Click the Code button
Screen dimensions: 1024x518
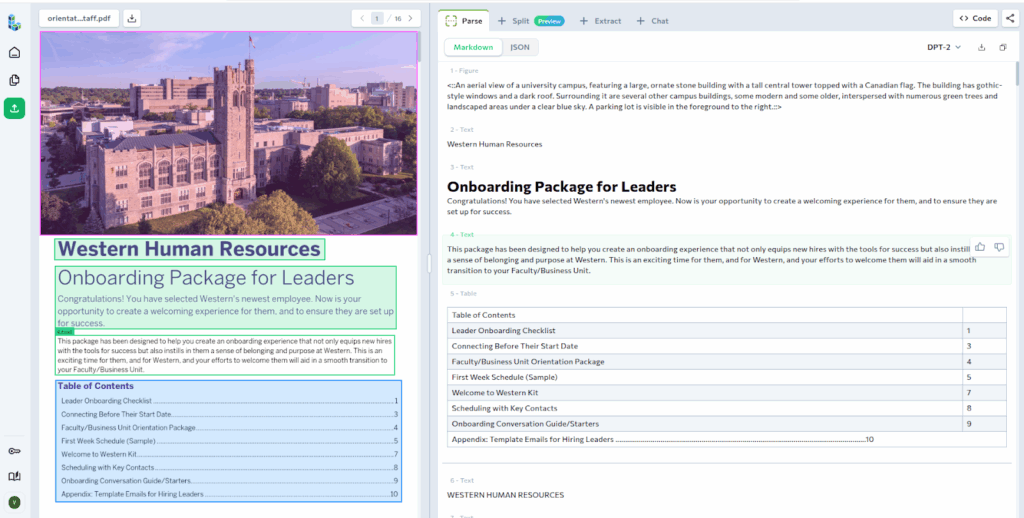975,18
